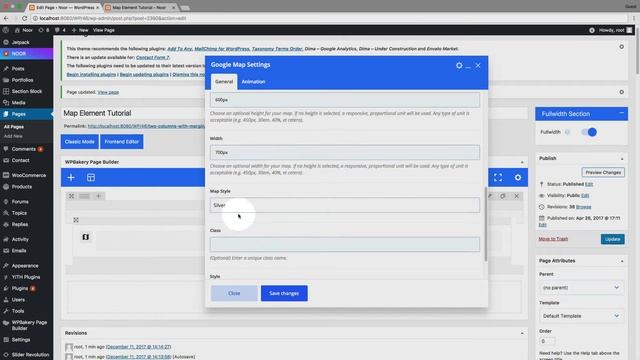Click the inner column move handle icon

tap(76, 220)
